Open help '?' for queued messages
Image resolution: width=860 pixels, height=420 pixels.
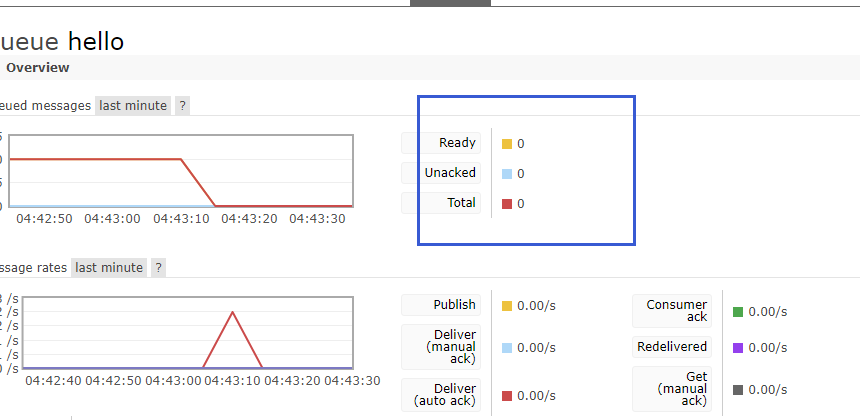click(x=183, y=105)
